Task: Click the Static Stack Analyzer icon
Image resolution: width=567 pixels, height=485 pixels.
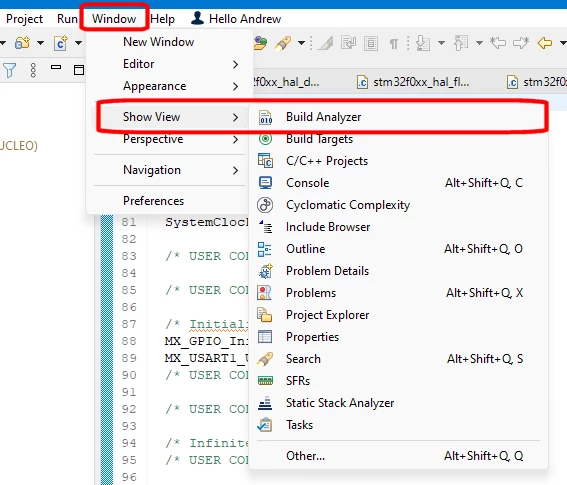Action: click(265, 403)
